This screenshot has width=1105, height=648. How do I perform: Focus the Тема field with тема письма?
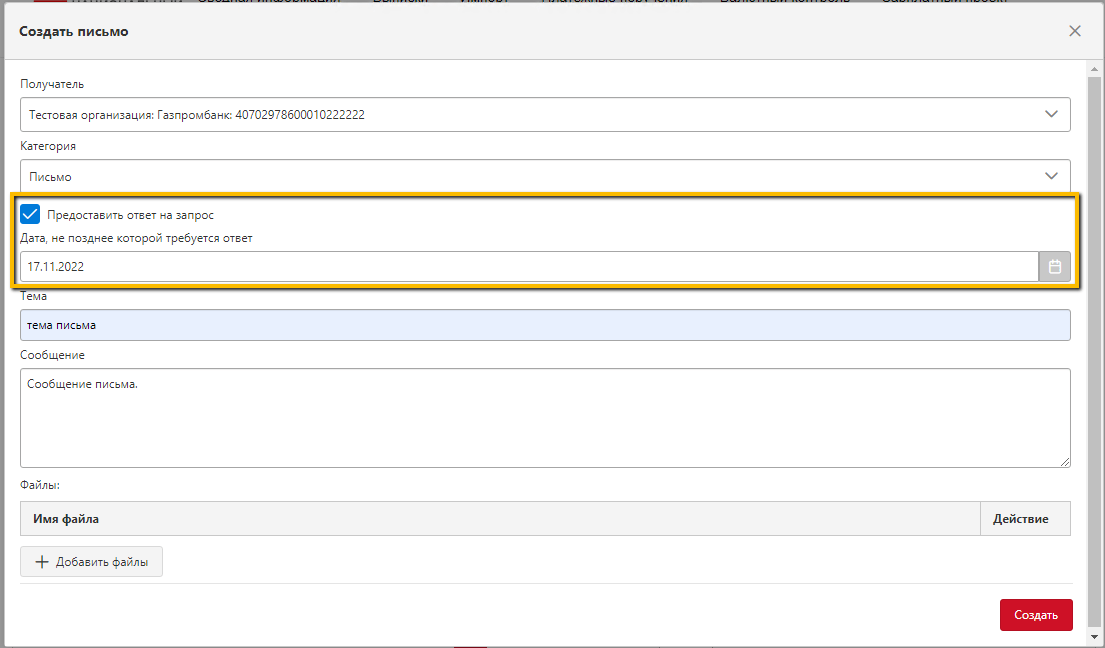click(545, 325)
